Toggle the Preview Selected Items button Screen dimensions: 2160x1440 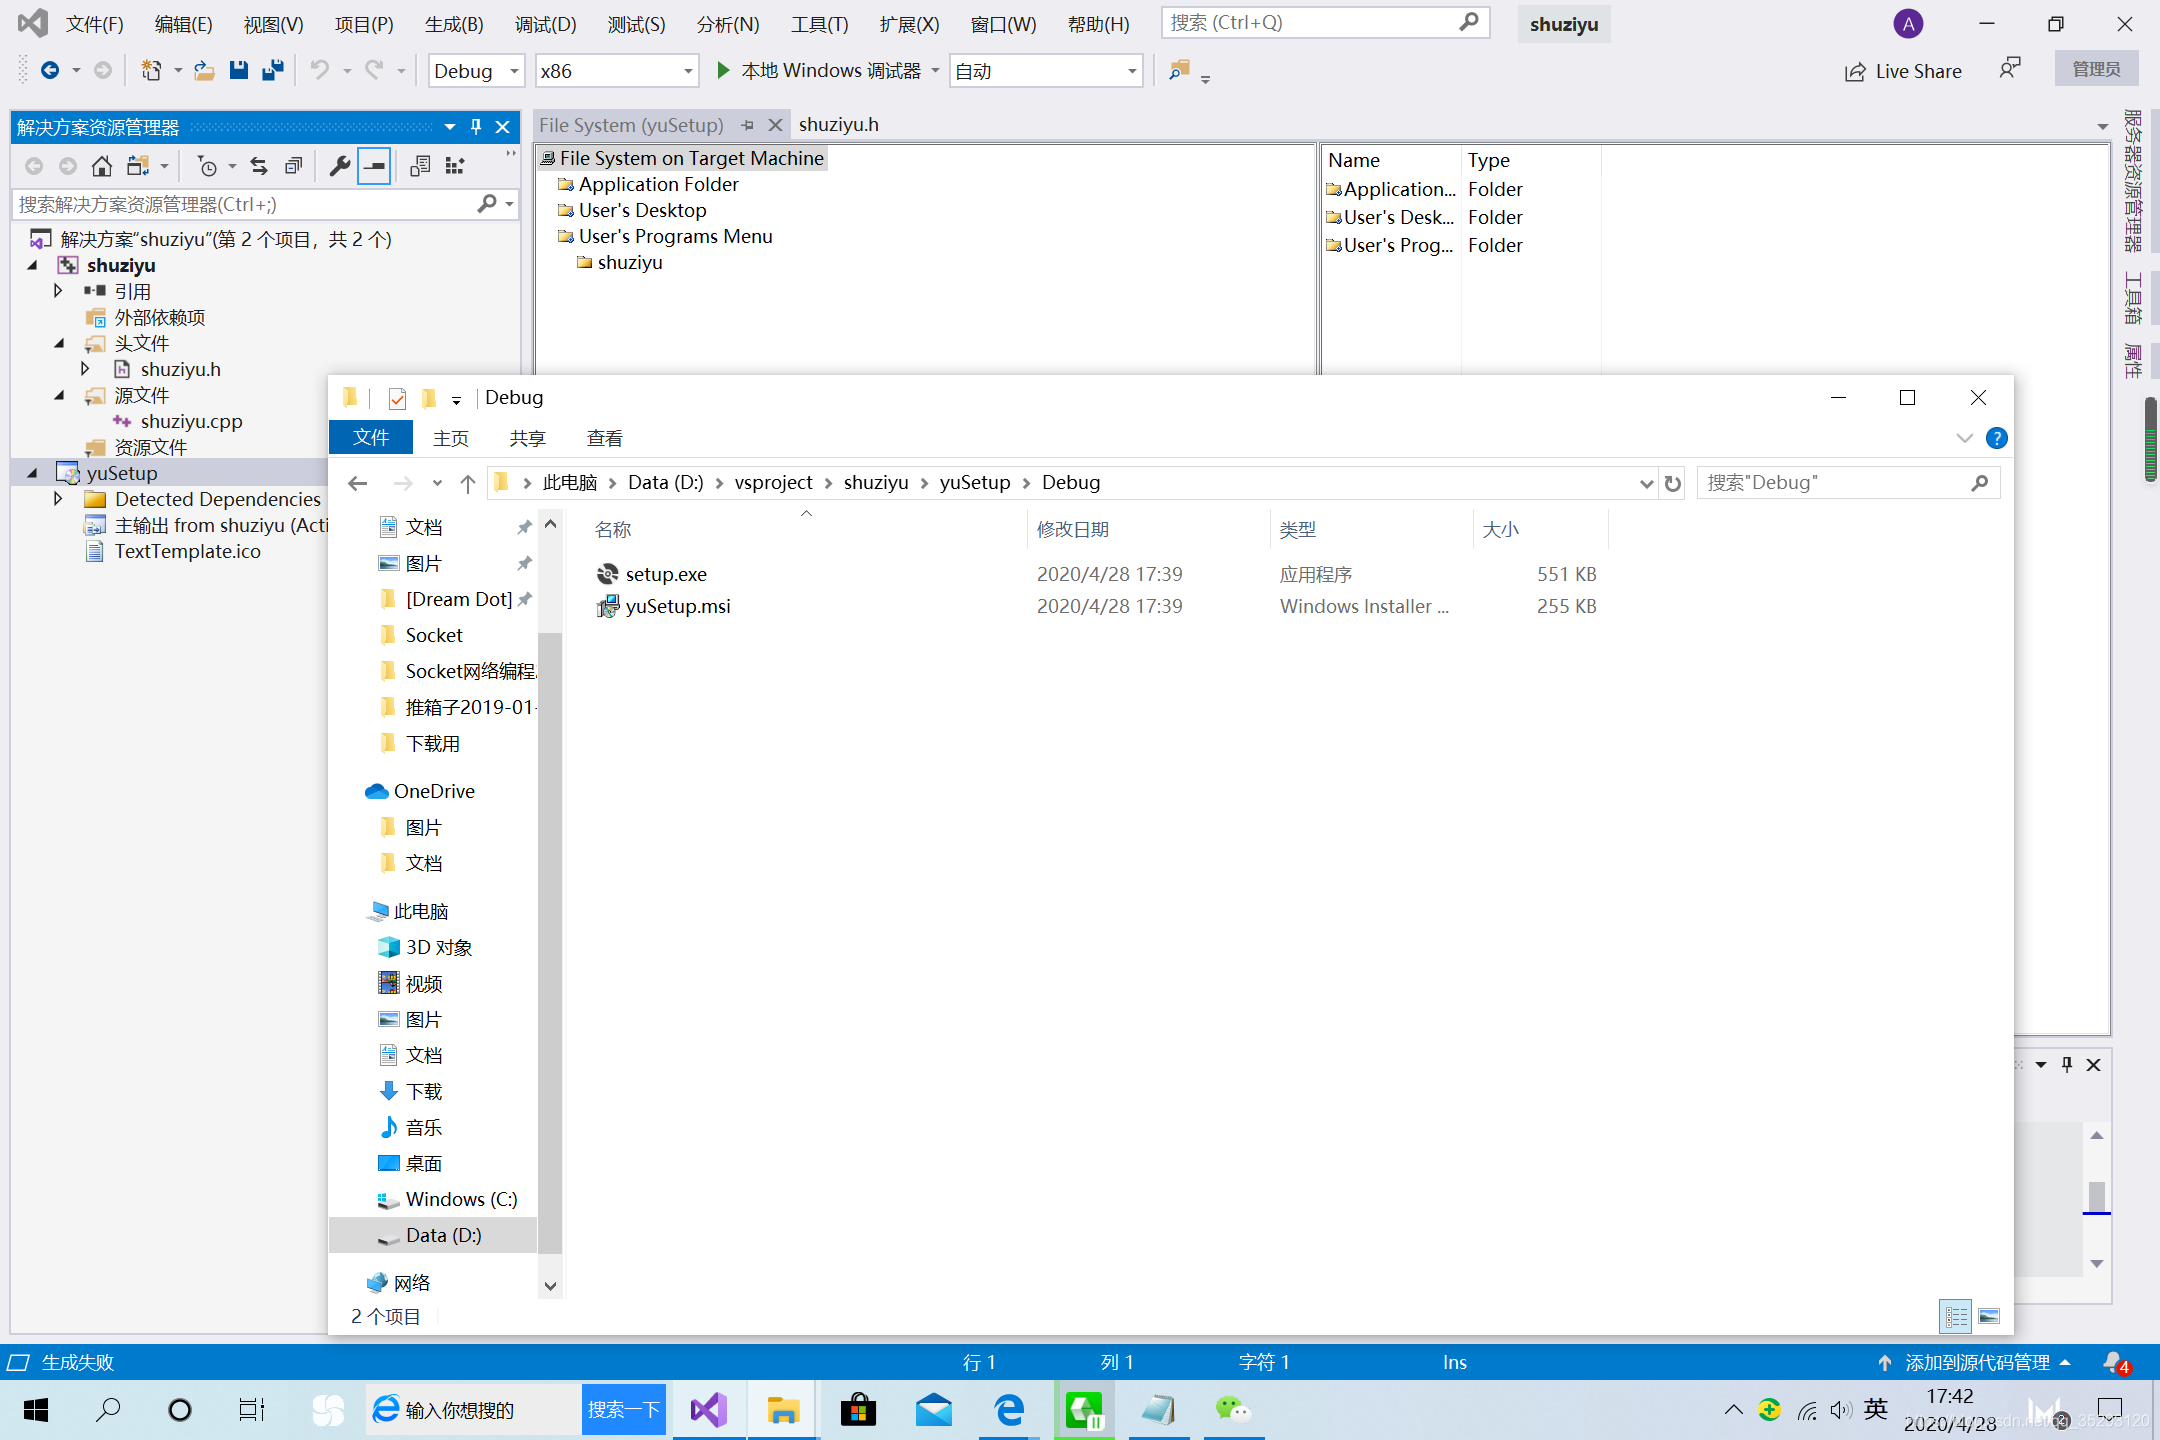[374, 166]
